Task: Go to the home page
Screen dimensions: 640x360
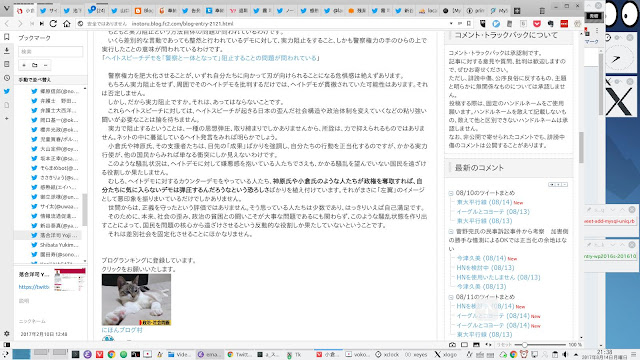Action: point(67,24)
